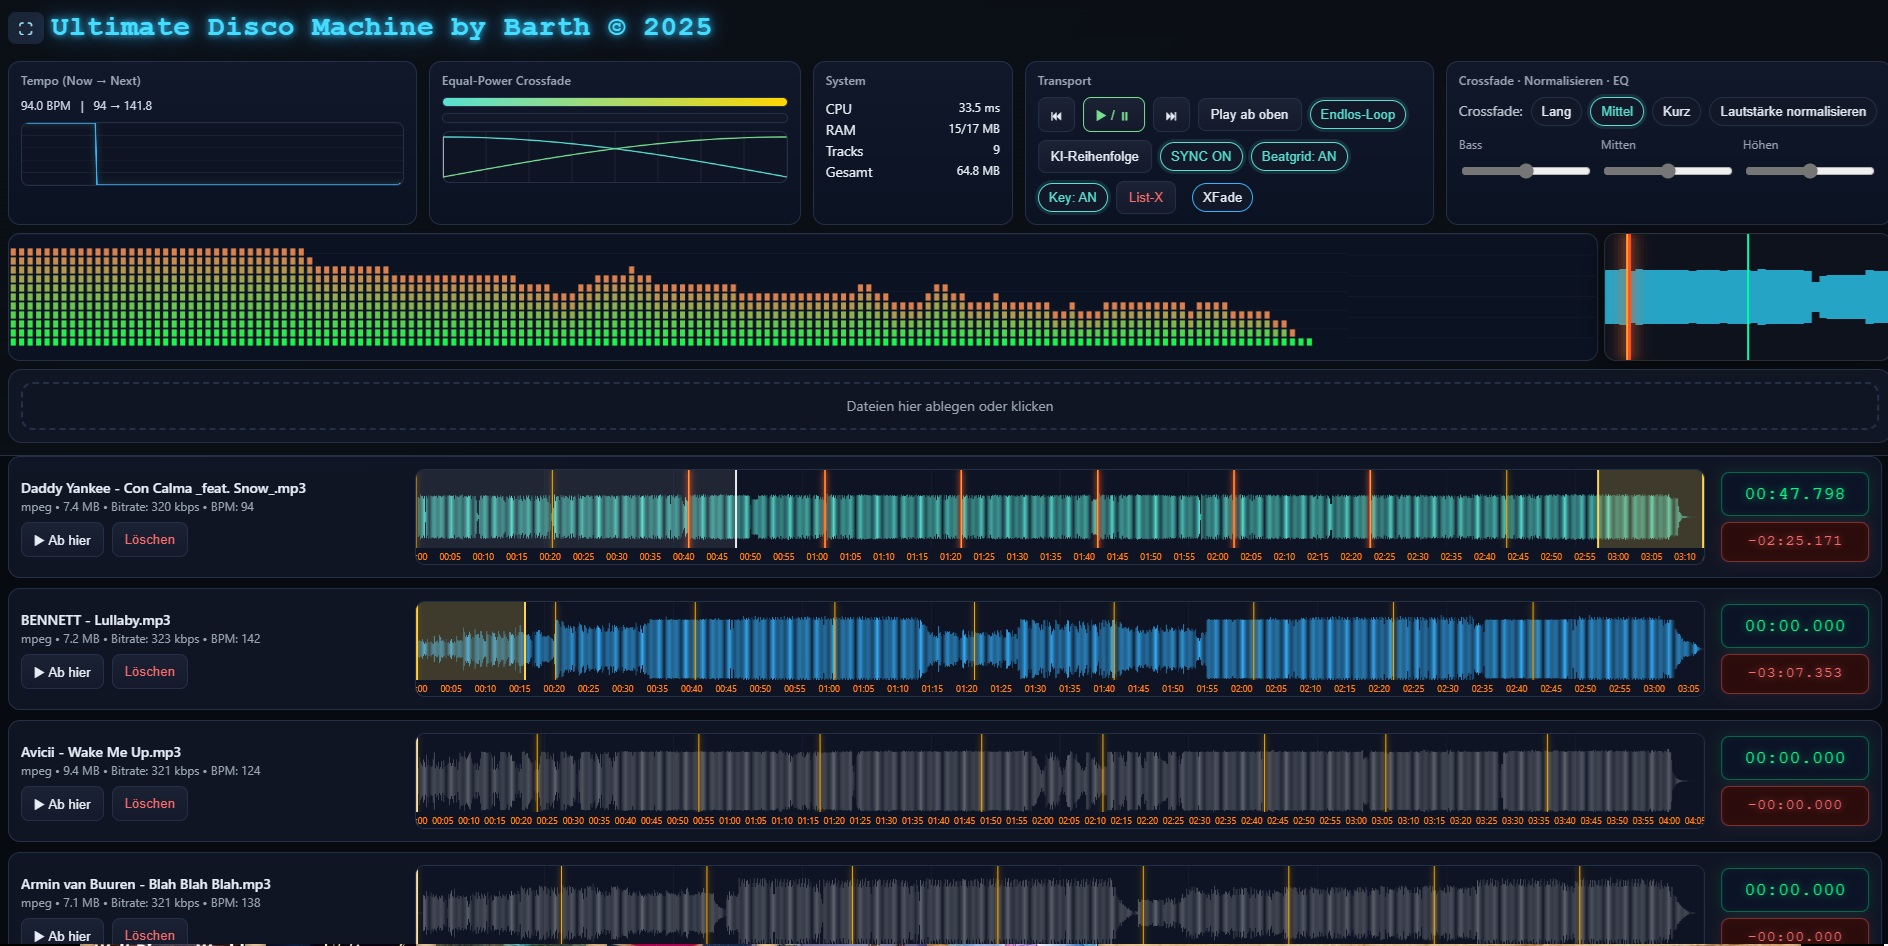Toggle the Endlos-Loop option
This screenshot has width=1888, height=946.
pos(1357,115)
